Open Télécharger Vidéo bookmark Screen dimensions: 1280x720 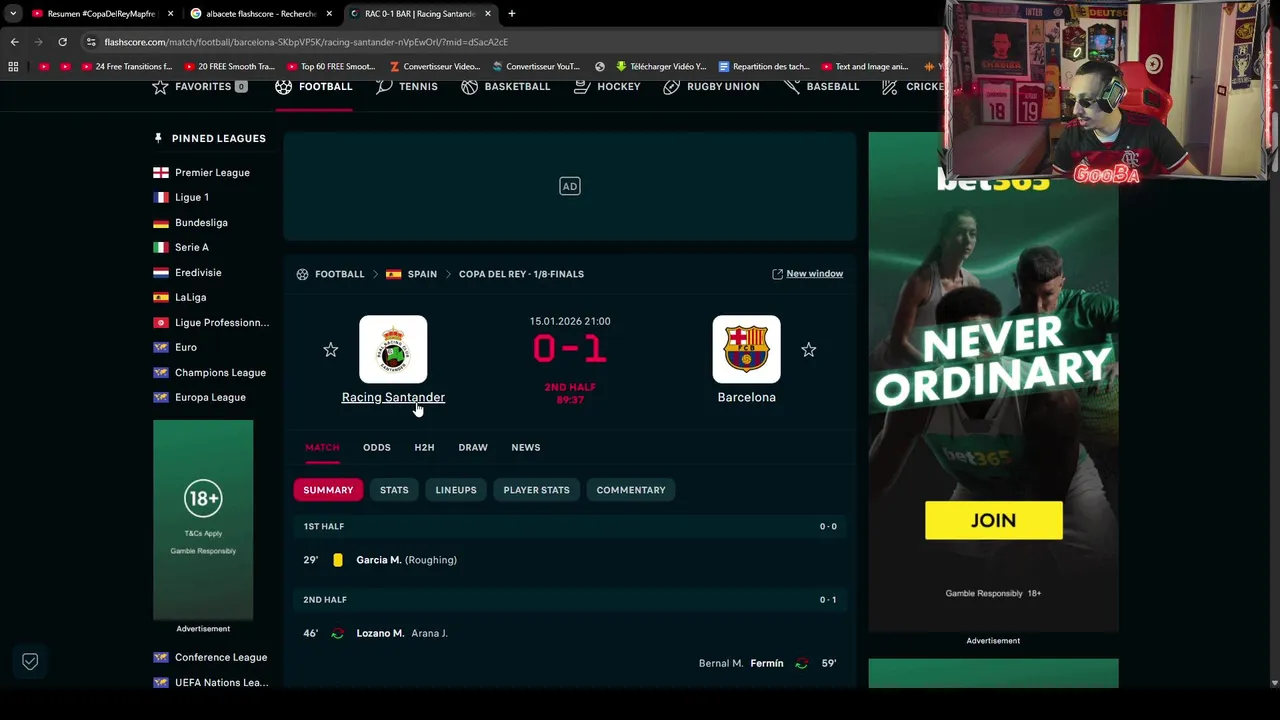661,67
